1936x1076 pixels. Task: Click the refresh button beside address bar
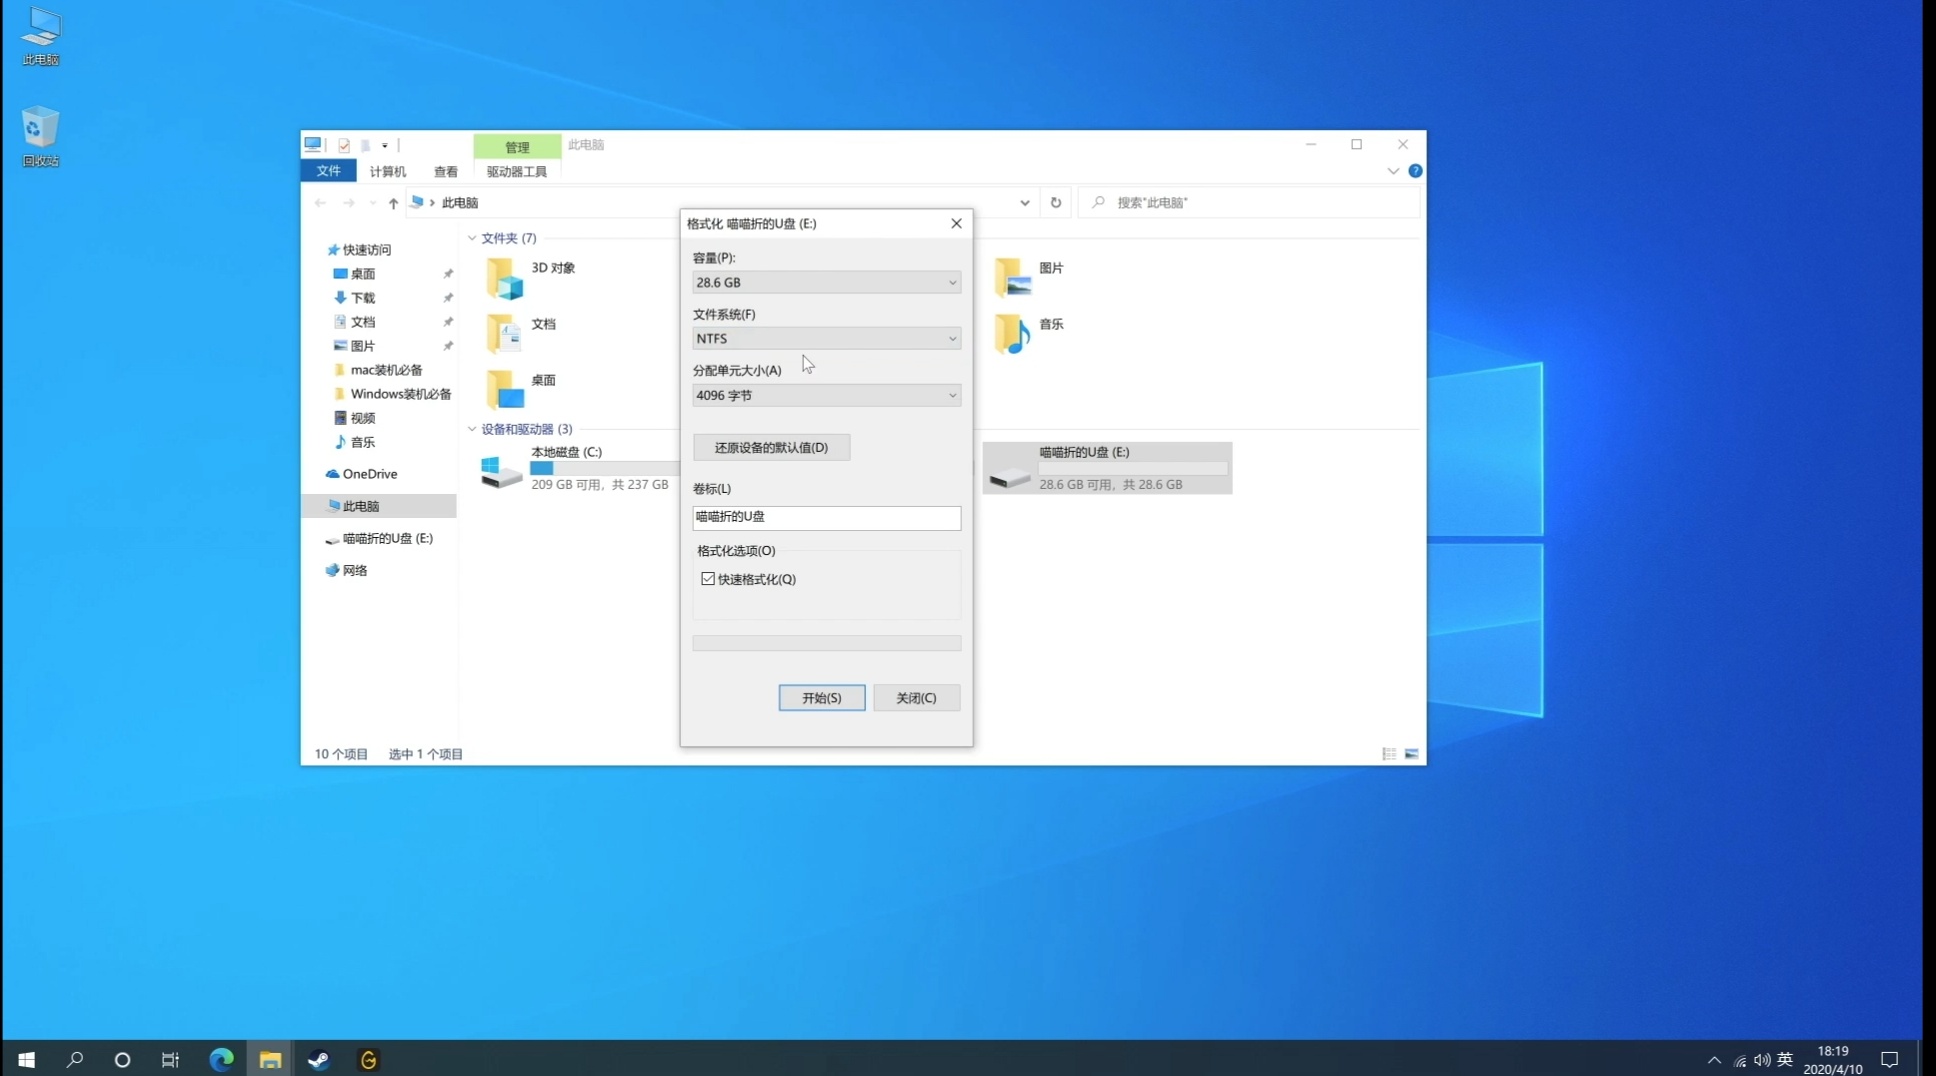1055,202
